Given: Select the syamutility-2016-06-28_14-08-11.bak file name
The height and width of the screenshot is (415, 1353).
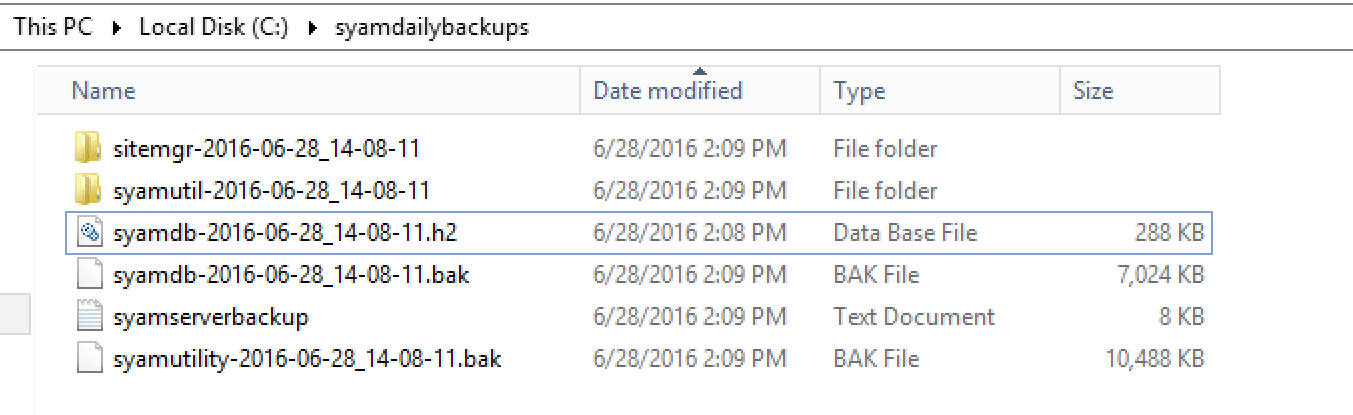Looking at the screenshot, I should click(x=307, y=359).
